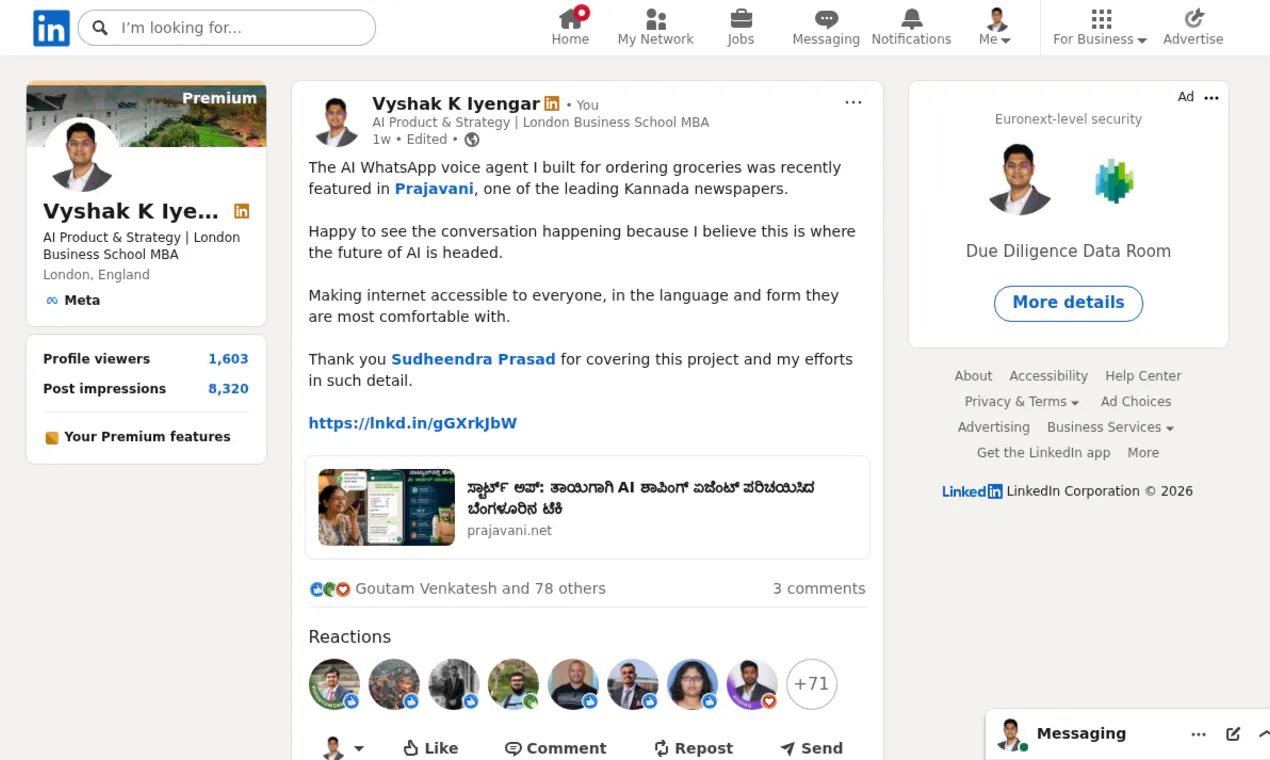
Task: Open the lnkd.in/gGXrkJbW link
Action: pyautogui.click(x=412, y=423)
